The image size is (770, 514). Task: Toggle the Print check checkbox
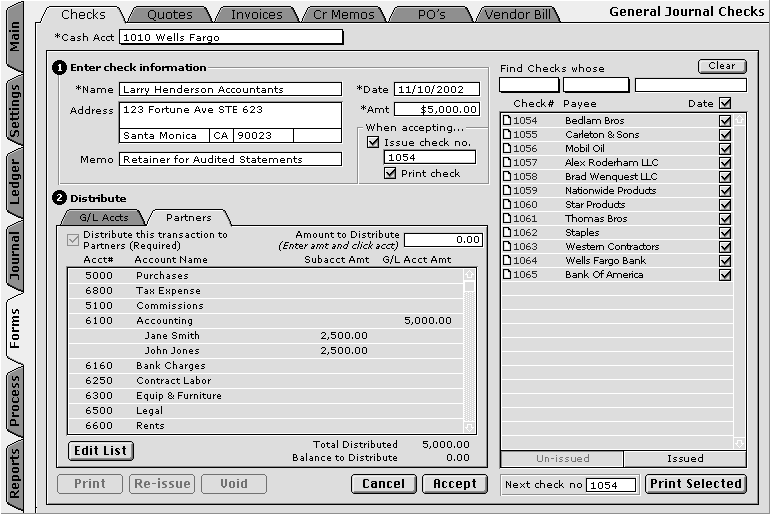[390, 173]
